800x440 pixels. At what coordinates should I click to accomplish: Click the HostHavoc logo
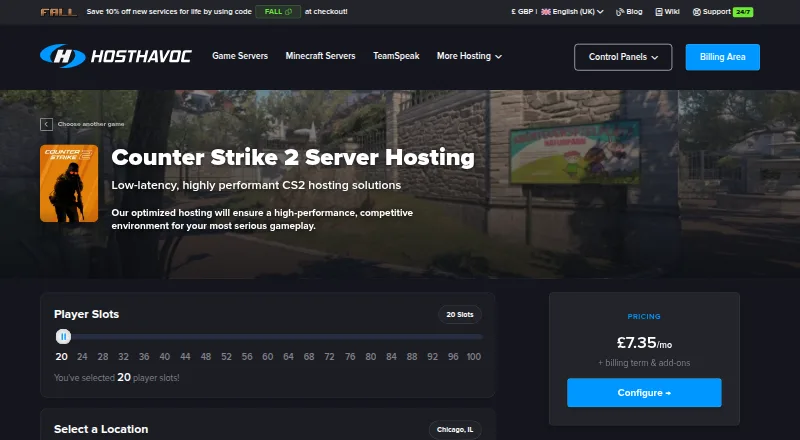pos(116,56)
